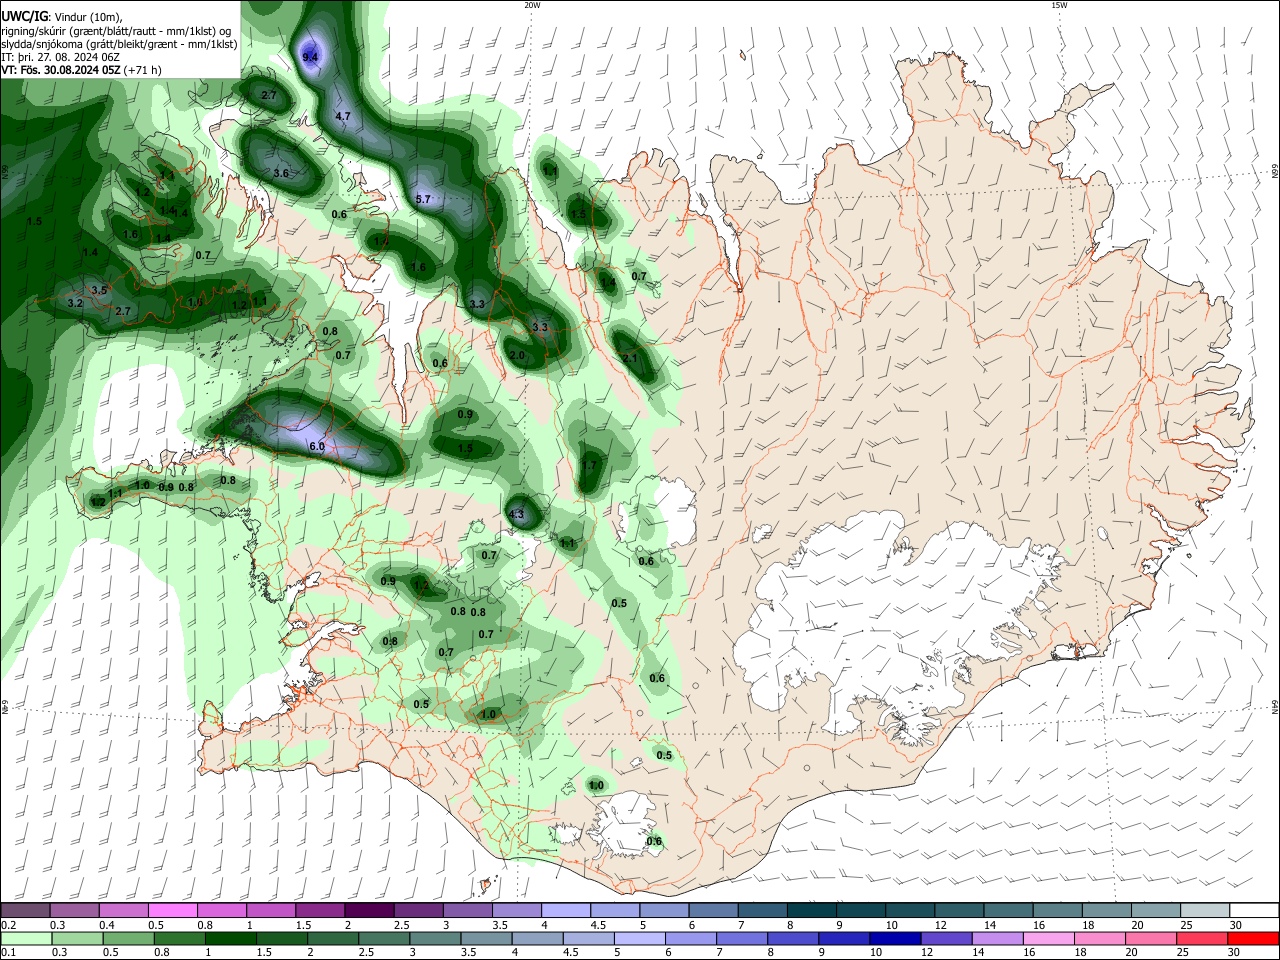
Task: Pick the darkest green 1–1.5 rain legend swatch
Action: click(x=232, y=938)
